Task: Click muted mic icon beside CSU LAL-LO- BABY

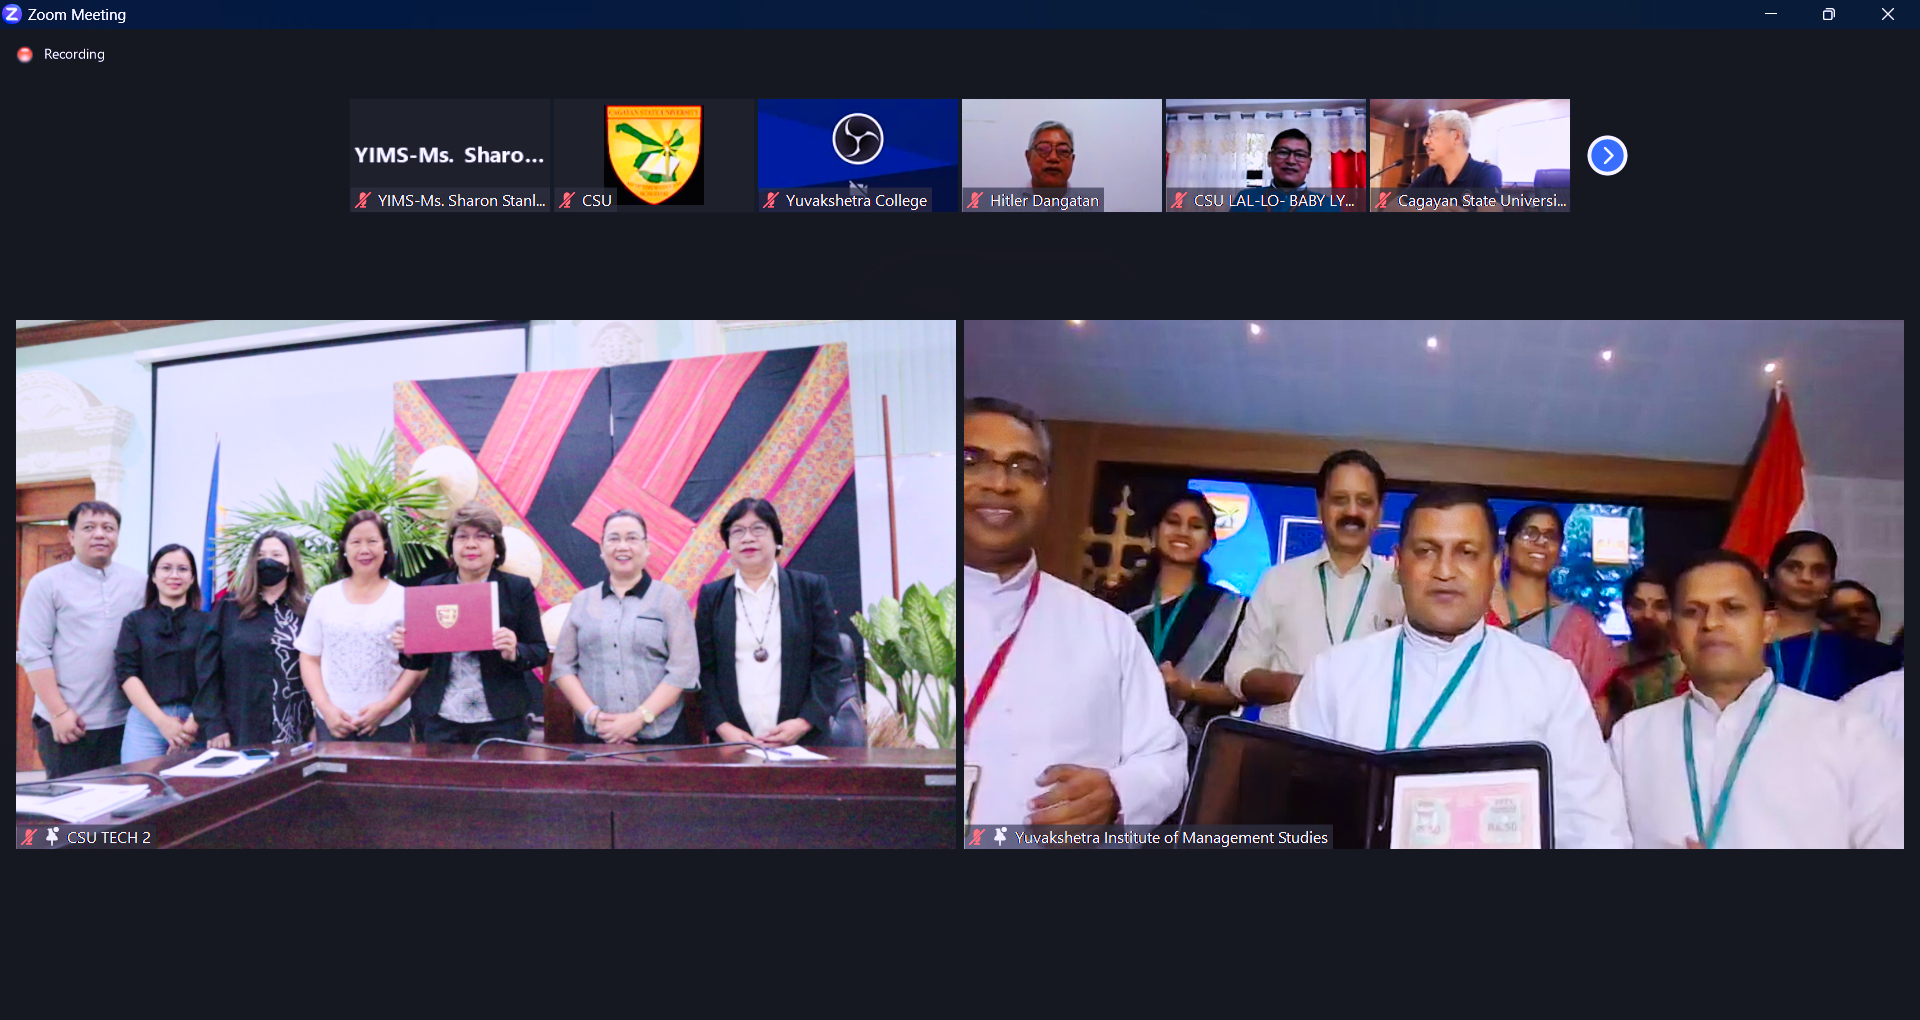Action: click(x=1179, y=200)
